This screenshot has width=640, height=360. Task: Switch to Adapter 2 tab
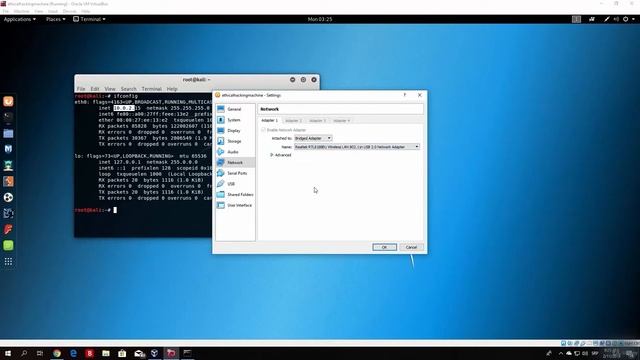coord(293,120)
